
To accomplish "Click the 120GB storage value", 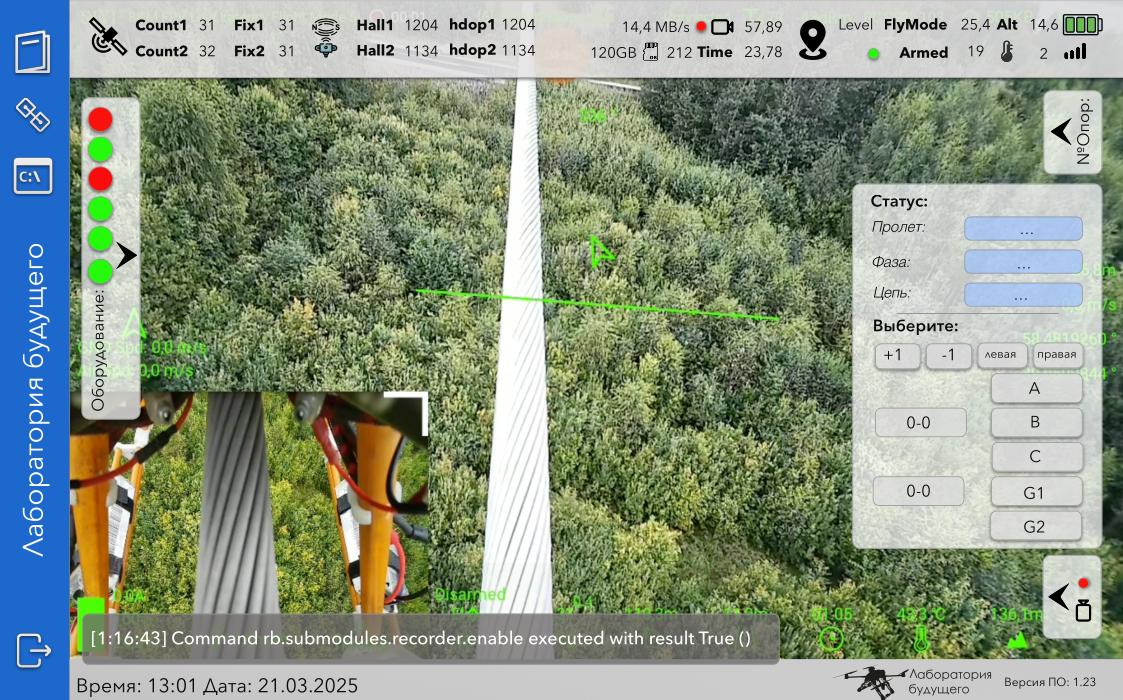I will tap(613, 52).
